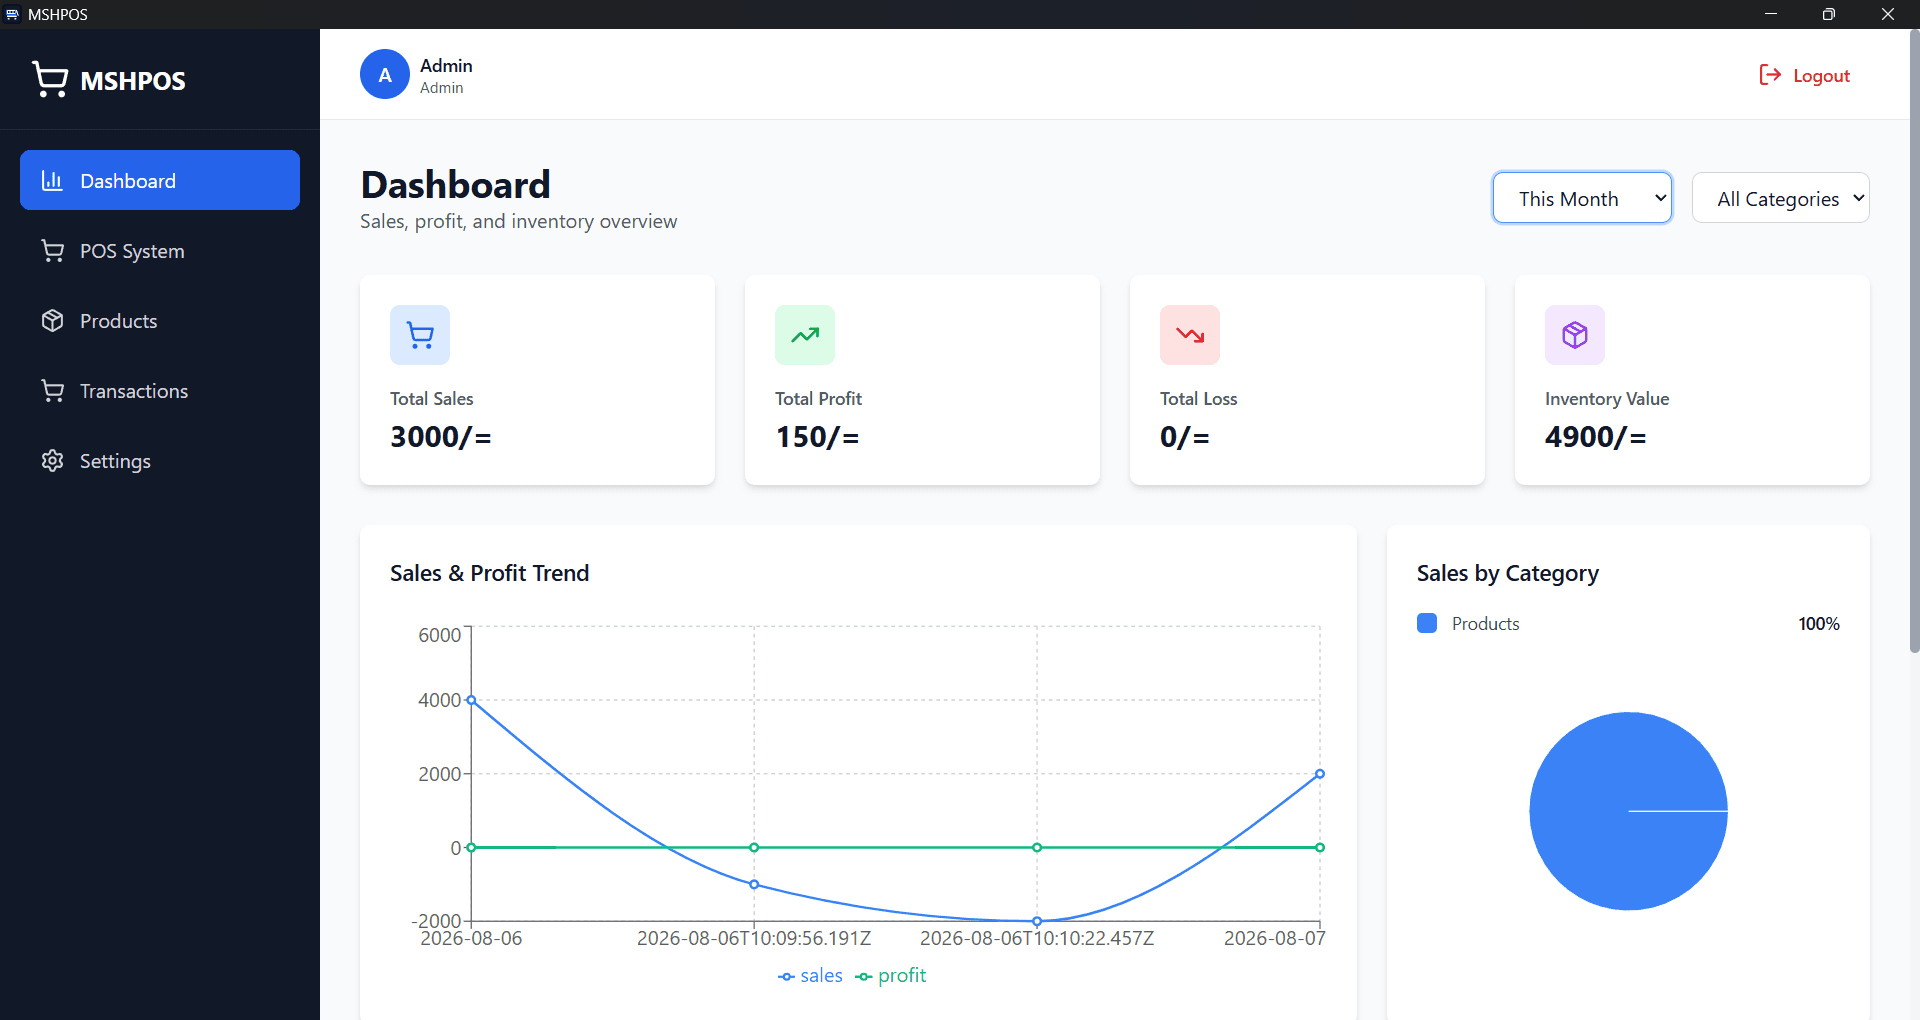This screenshot has width=1920, height=1020.
Task: Log out using the Logout text
Action: (1821, 76)
